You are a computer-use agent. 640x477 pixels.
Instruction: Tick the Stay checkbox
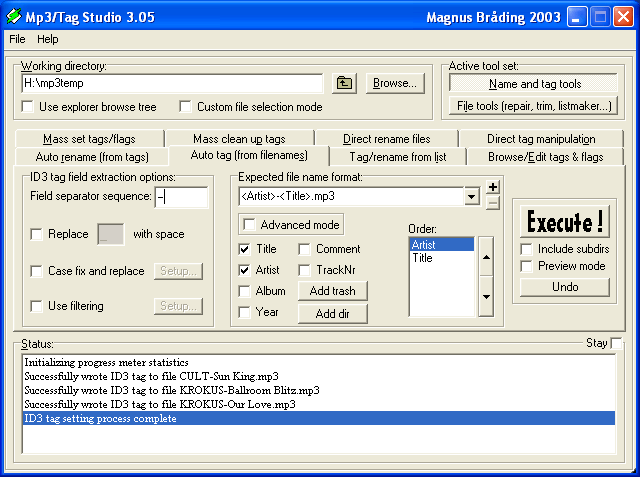point(616,343)
